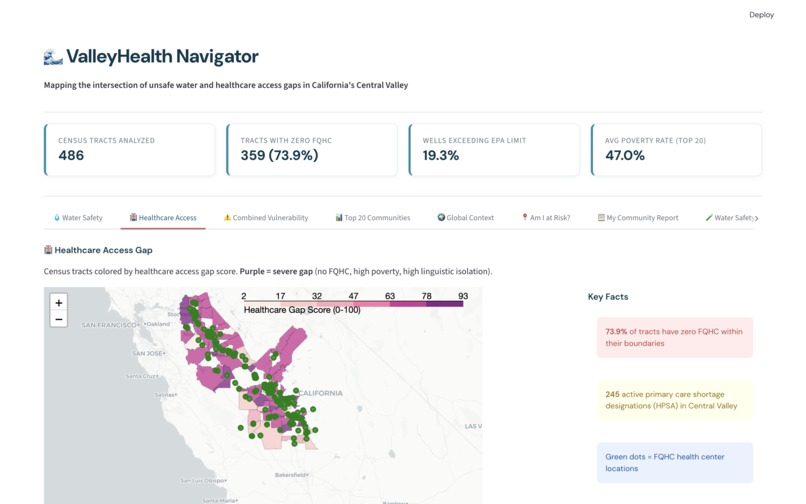Click the Green dots FQHC locations blue box
The width and height of the screenshot is (806, 504).
coord(674,463)
